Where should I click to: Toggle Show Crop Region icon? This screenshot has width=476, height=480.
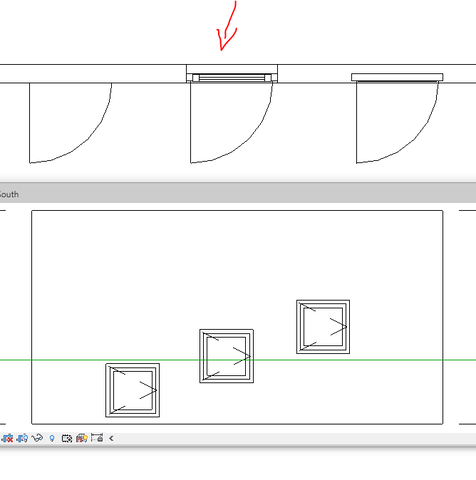click(22, 438)
